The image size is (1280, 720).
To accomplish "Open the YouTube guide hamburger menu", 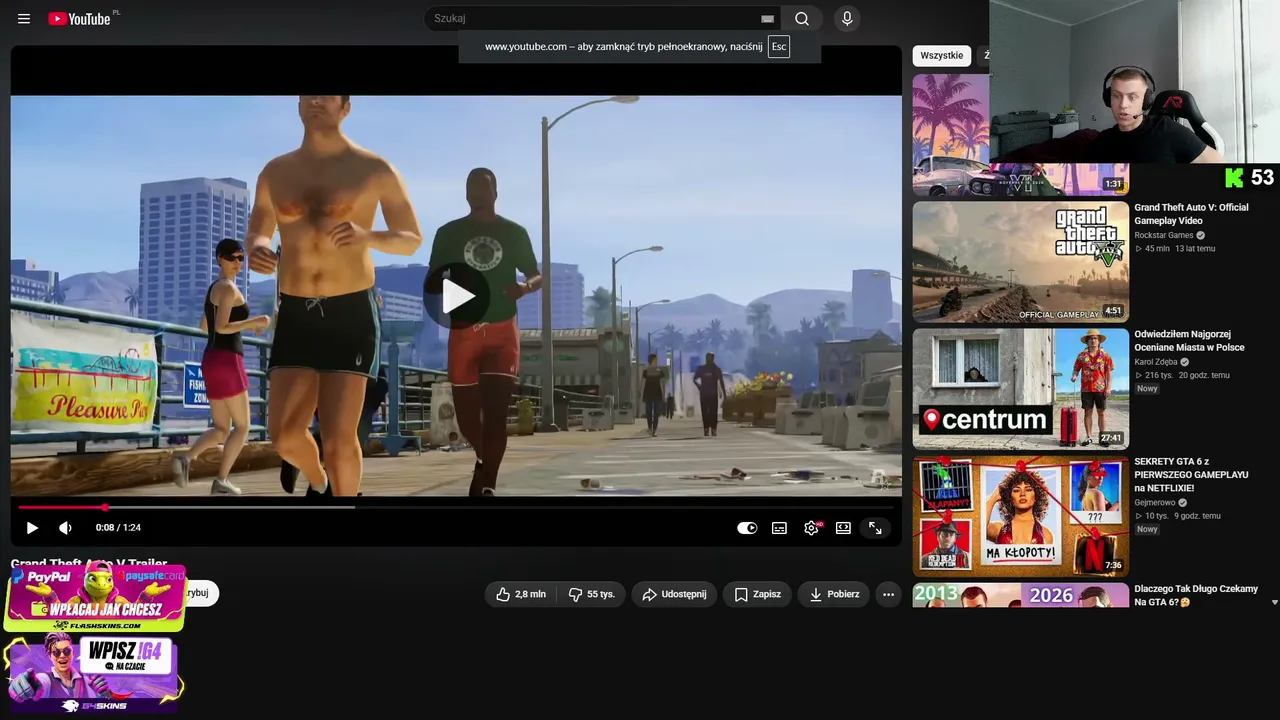I will (24, 19).
